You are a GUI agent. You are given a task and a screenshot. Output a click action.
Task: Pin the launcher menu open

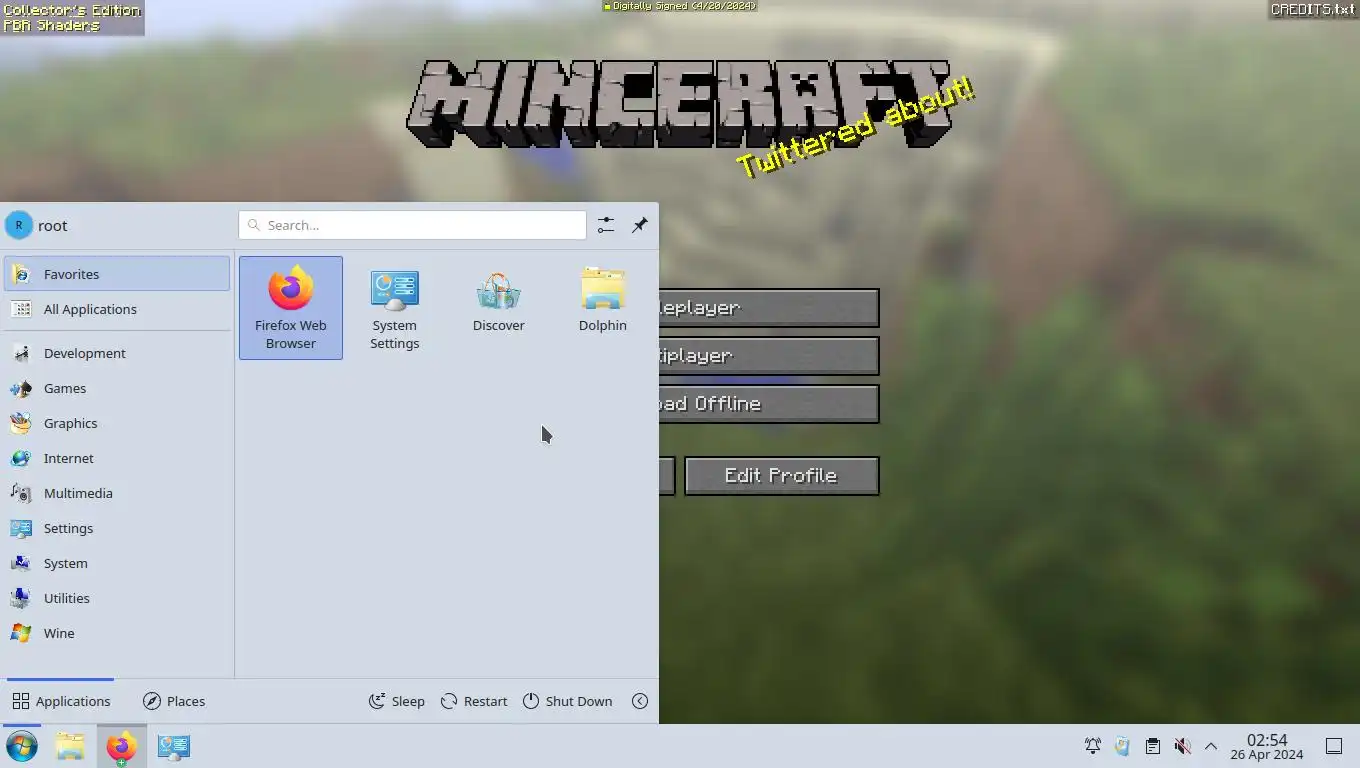tap(640, 225)
